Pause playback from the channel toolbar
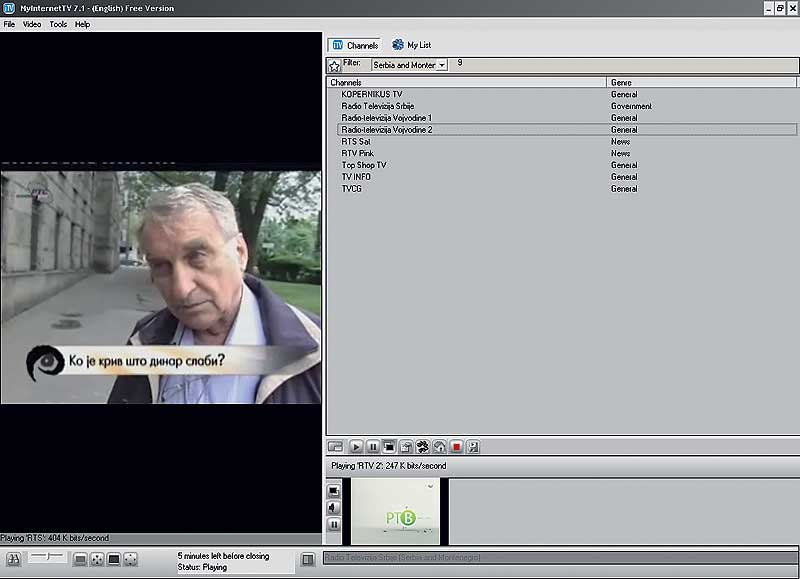 (372, 447)
